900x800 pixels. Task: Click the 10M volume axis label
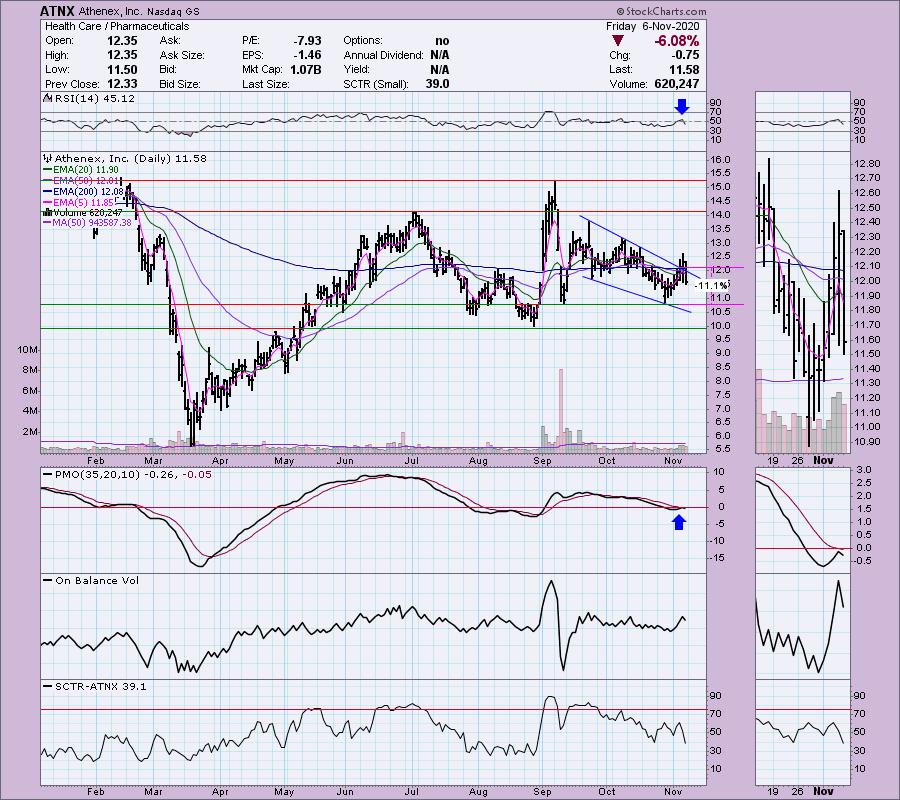point(27,349)
